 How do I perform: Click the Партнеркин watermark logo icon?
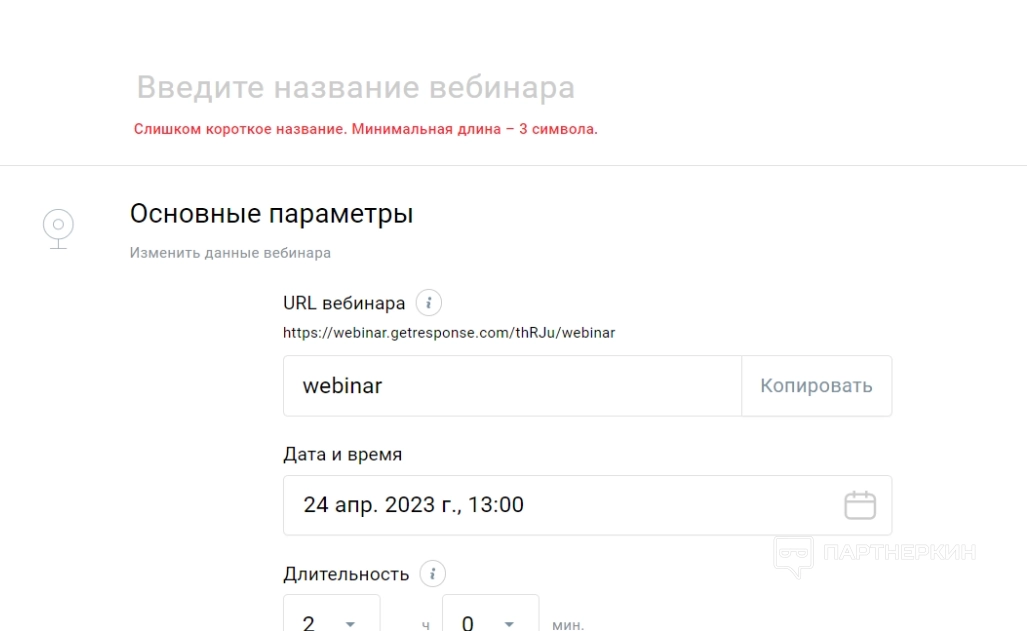793,555
